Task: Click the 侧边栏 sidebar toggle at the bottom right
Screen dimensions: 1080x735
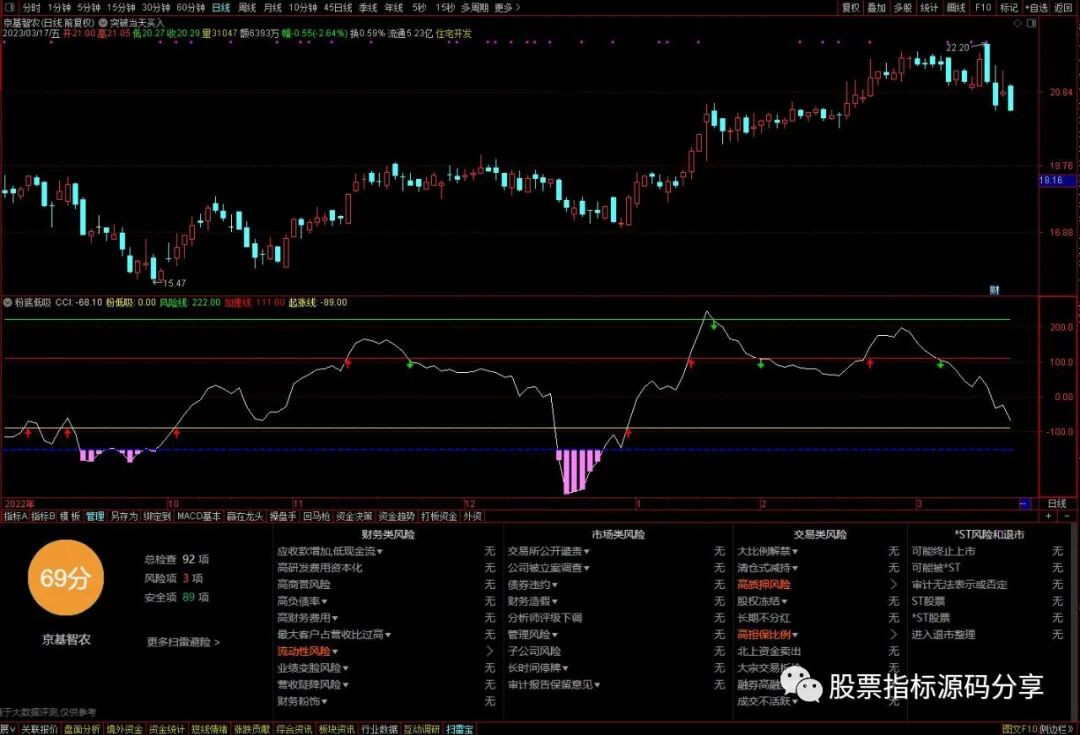Action: pyautogui.click(x=1057, y=729)
